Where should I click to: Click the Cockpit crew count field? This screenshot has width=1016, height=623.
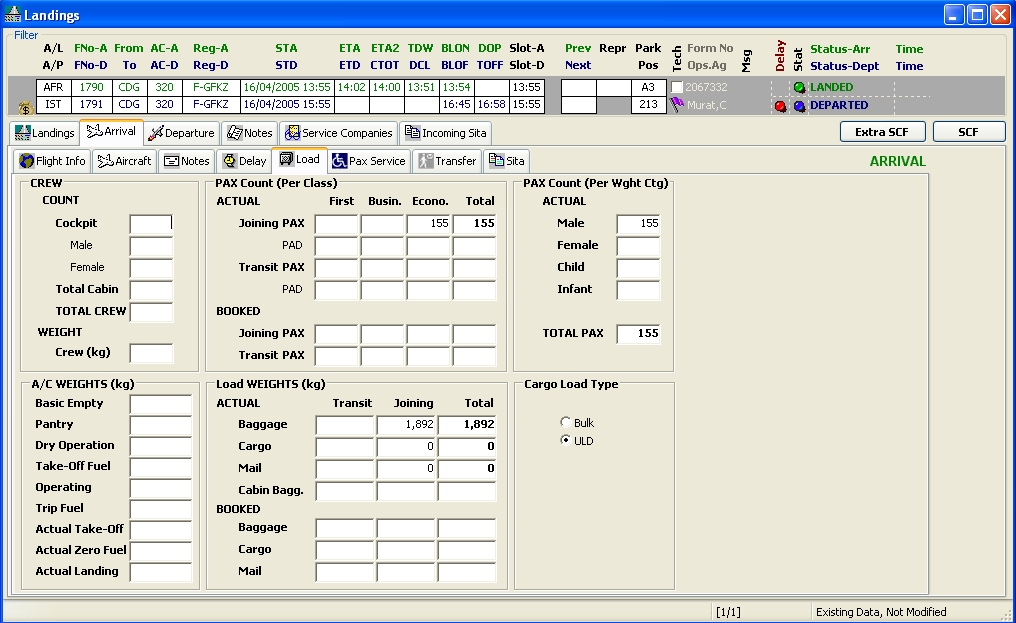(x=150, y=223)
